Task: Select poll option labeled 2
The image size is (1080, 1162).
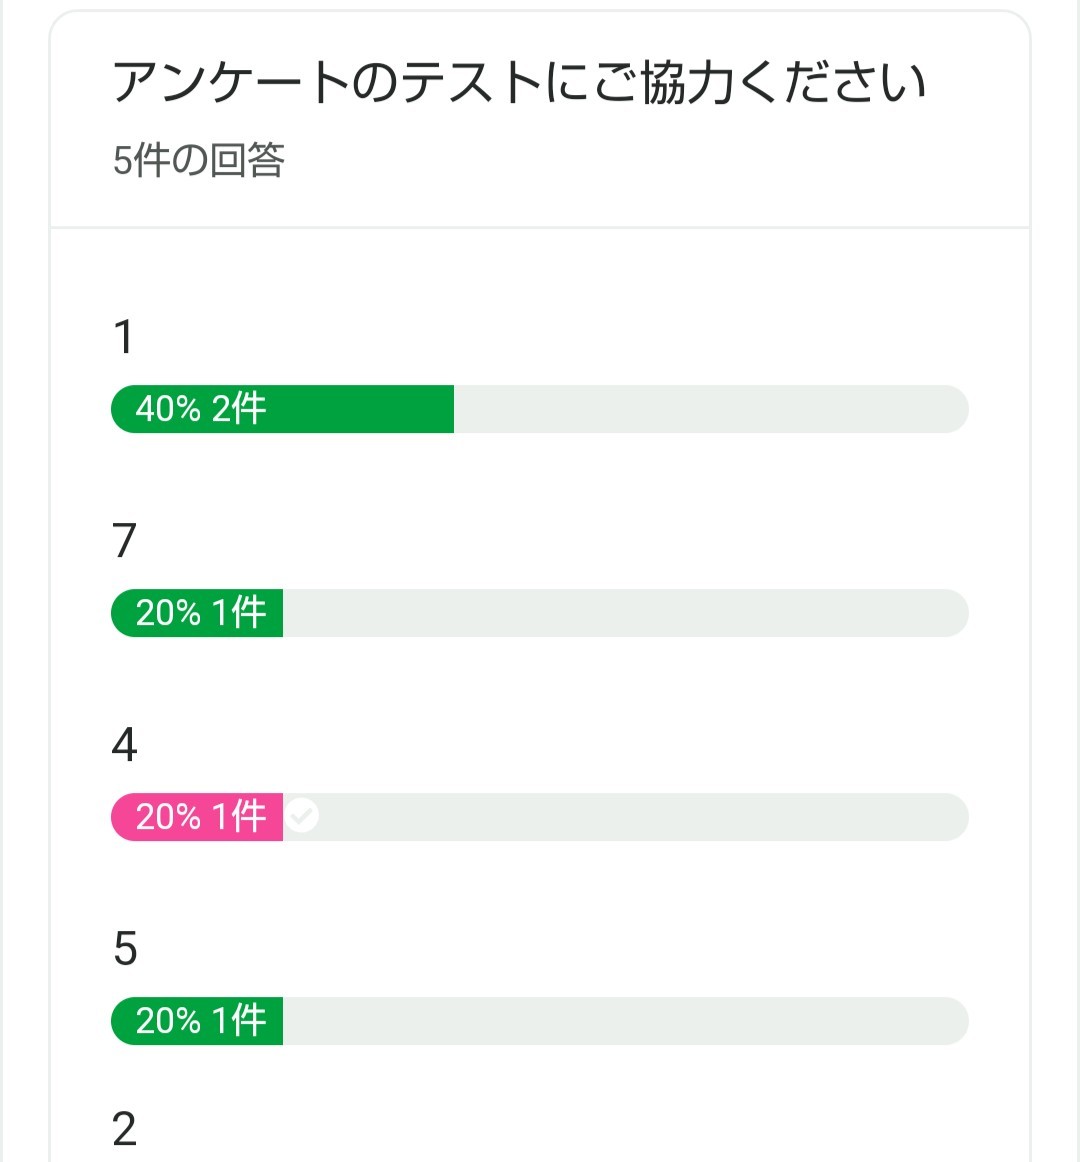Action: pyautogui.click(x=124, y=1130)
